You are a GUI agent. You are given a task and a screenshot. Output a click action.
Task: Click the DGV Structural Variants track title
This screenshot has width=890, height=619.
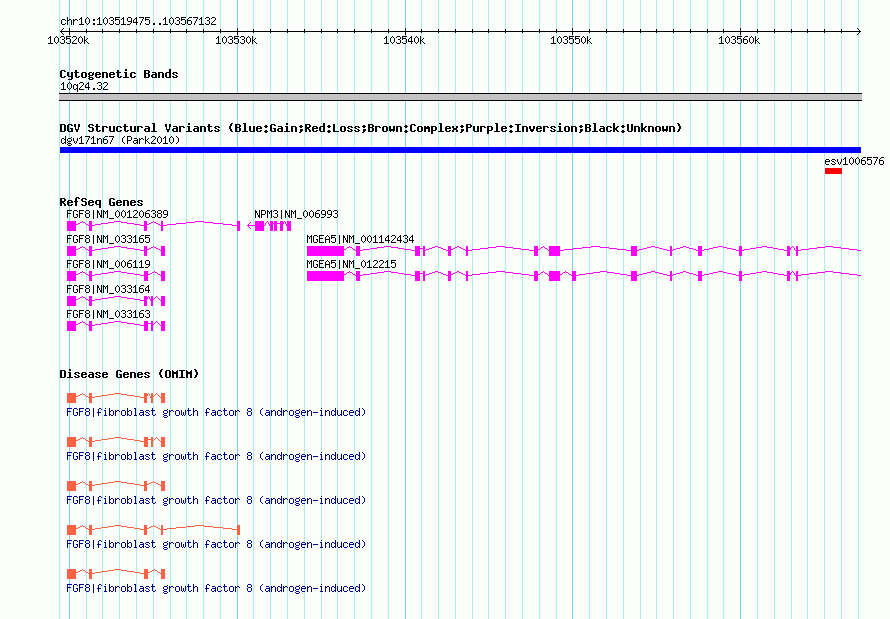pyautogui.click(x=371, y=128)
